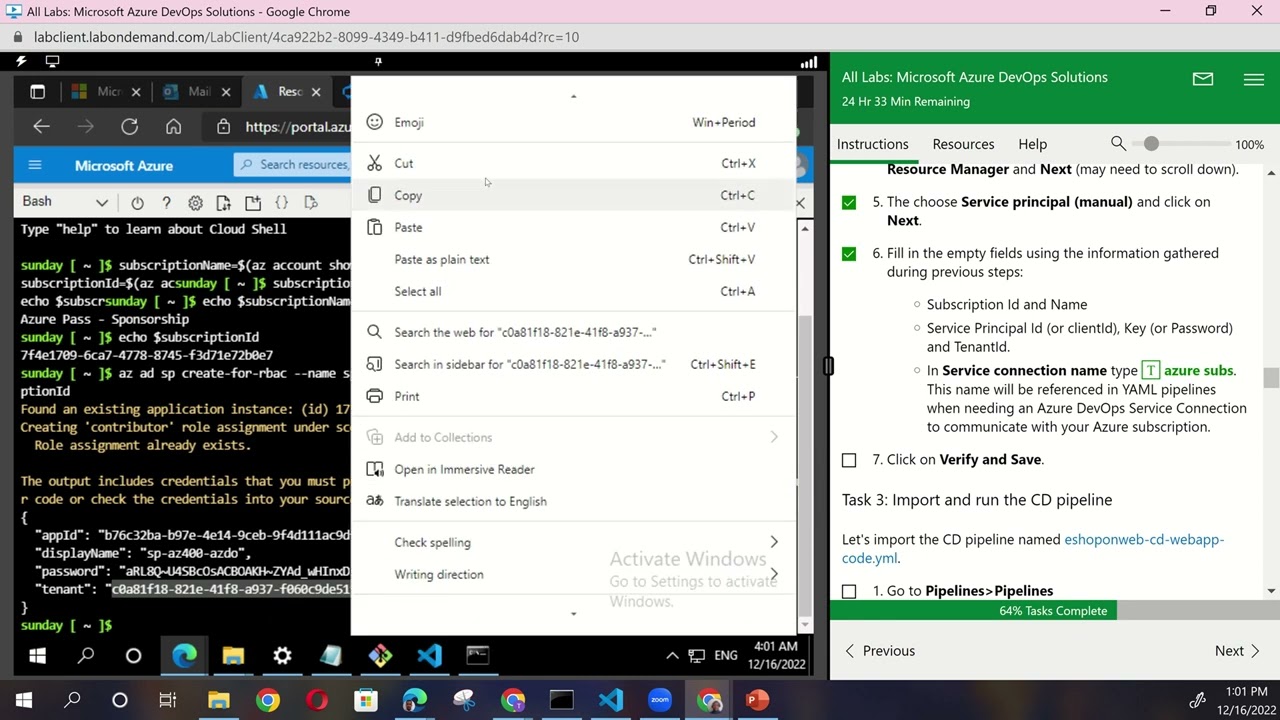Image resolution: width=1280 pixels, height=720 pixels.
Task: Click the Edge address bar URL
Action: [x=297, y=127]
